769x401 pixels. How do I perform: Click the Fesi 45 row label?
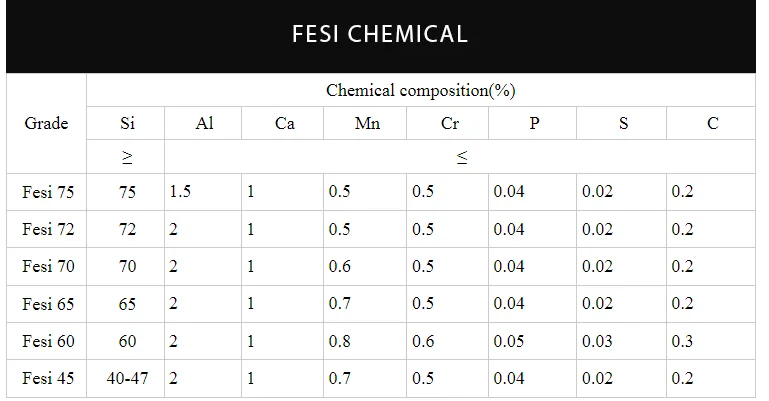click(x=47, y=379)
